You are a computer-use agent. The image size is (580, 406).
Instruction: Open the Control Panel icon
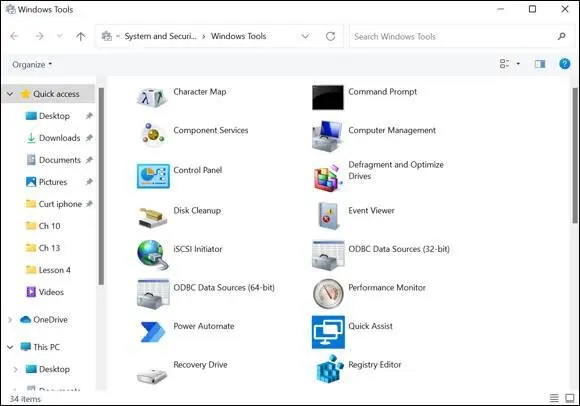pyautogui.click(x=153, y=176)
